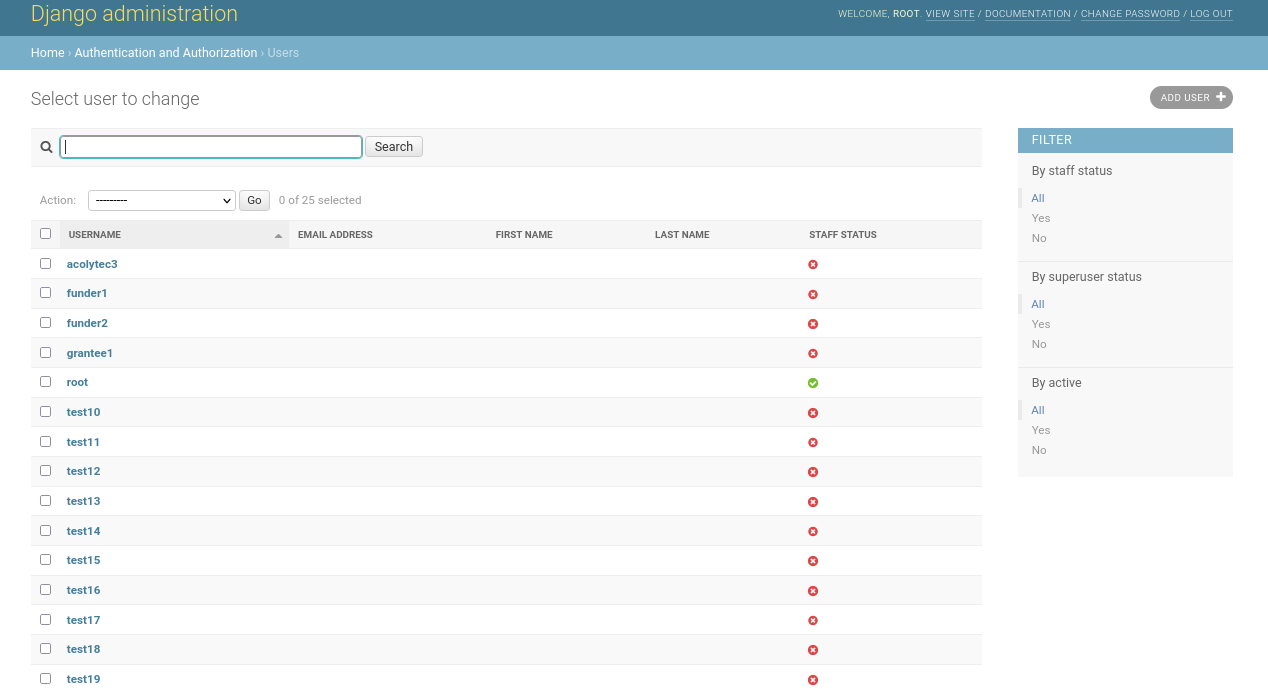Screen dimensions: 1268x689
Task: Click red staff status icon for test18
Action: (813, 650)
